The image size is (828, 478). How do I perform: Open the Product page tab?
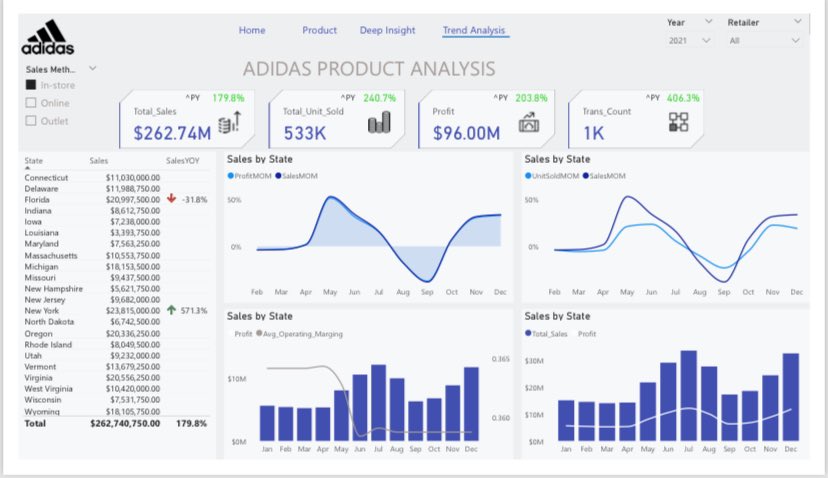[319, 31]
